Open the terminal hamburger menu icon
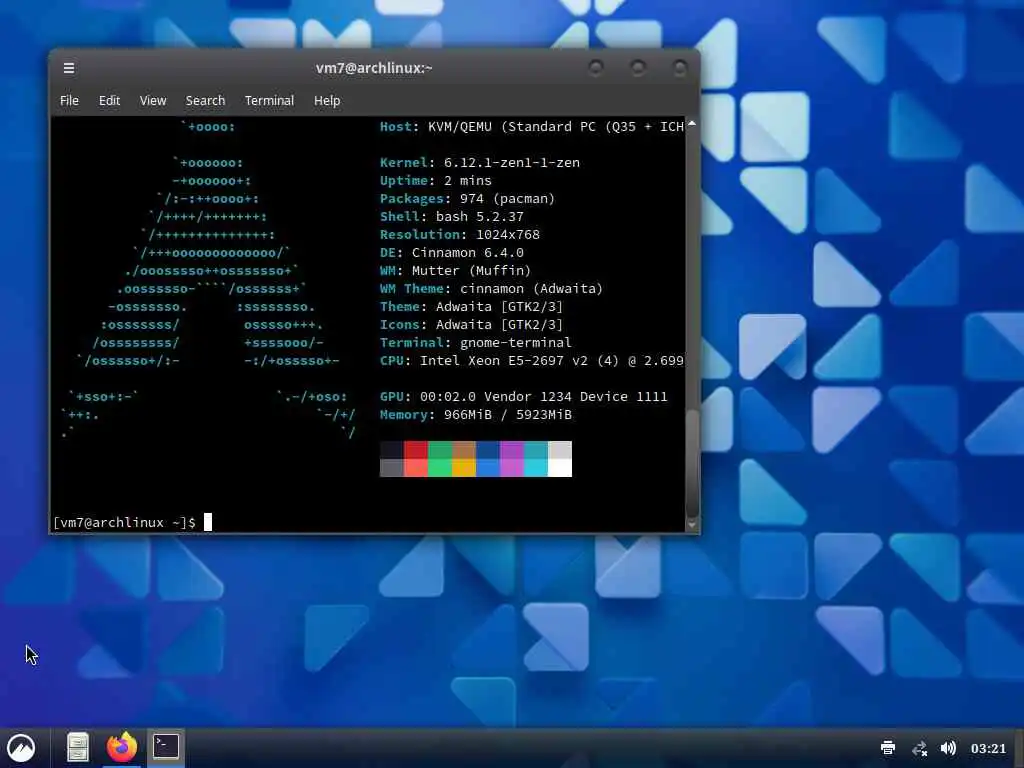 coord(69,68)
